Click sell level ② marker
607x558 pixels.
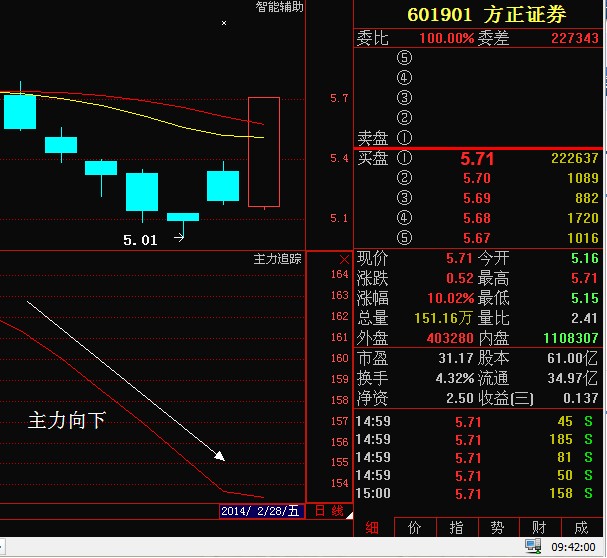405,117
